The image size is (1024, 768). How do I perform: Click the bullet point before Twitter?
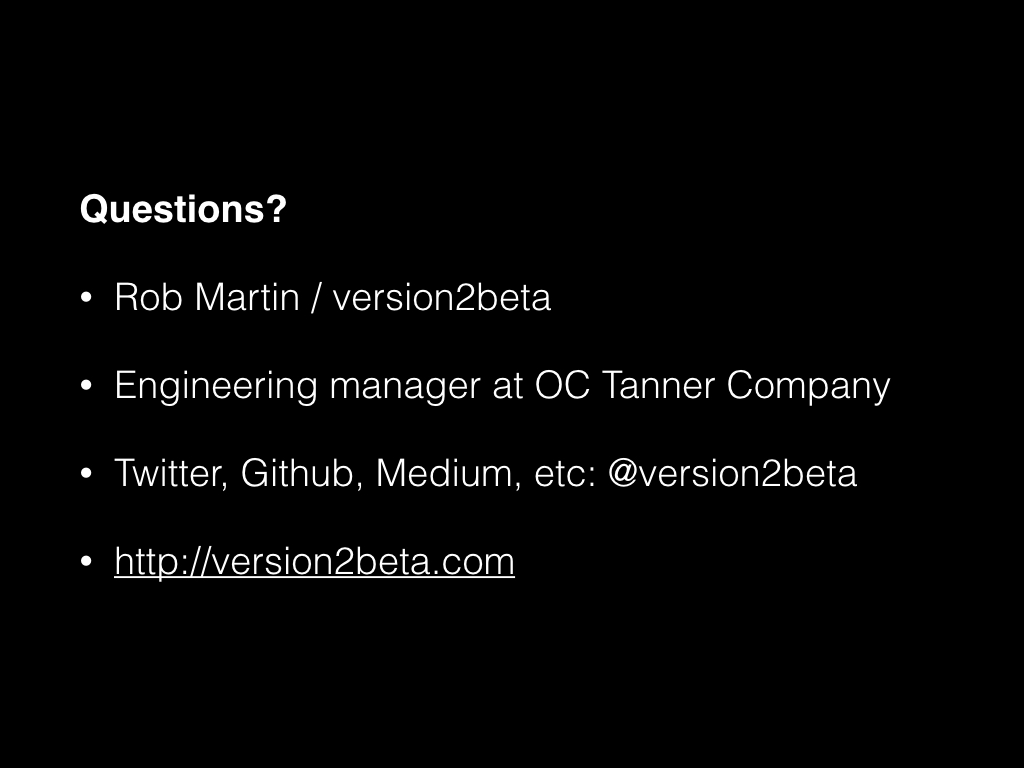click(x=86, y=473)
